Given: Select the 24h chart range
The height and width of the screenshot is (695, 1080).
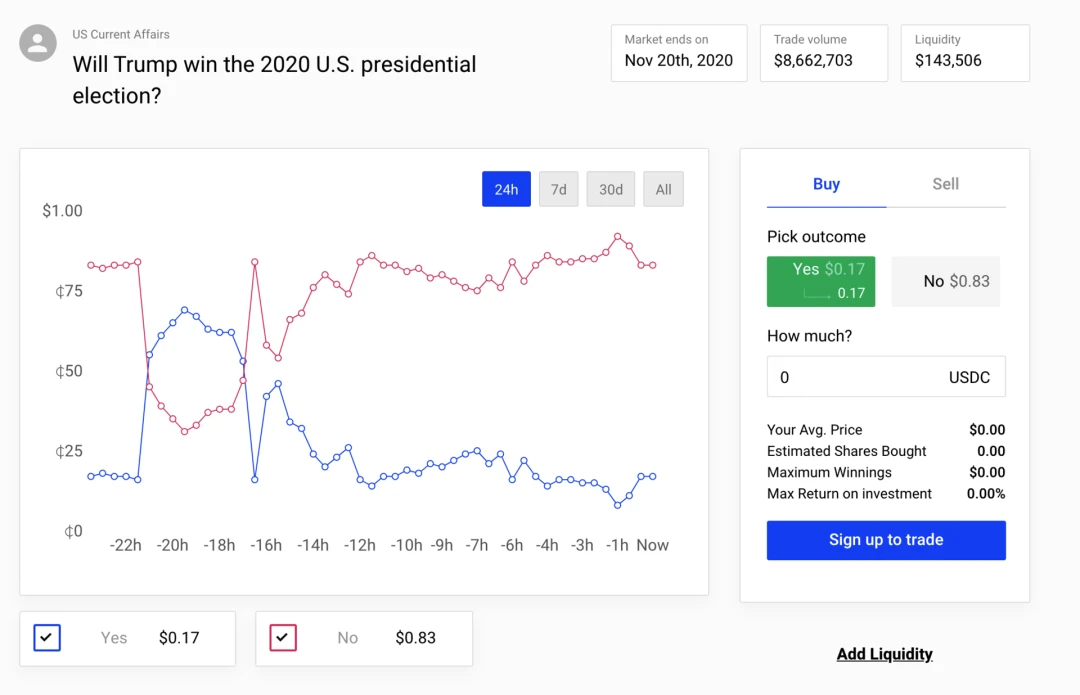Looking at the screenshot, I should 506,189.
